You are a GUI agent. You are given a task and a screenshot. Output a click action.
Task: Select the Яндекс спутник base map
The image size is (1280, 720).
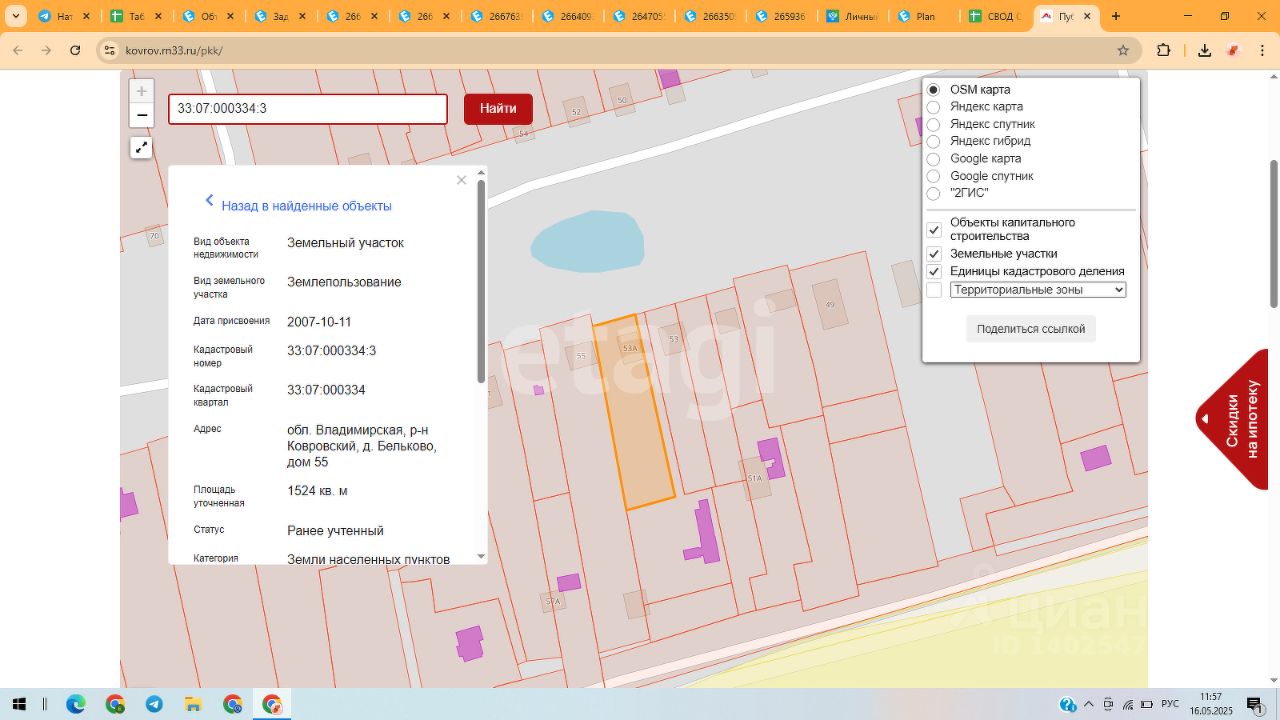pos(933,124)
